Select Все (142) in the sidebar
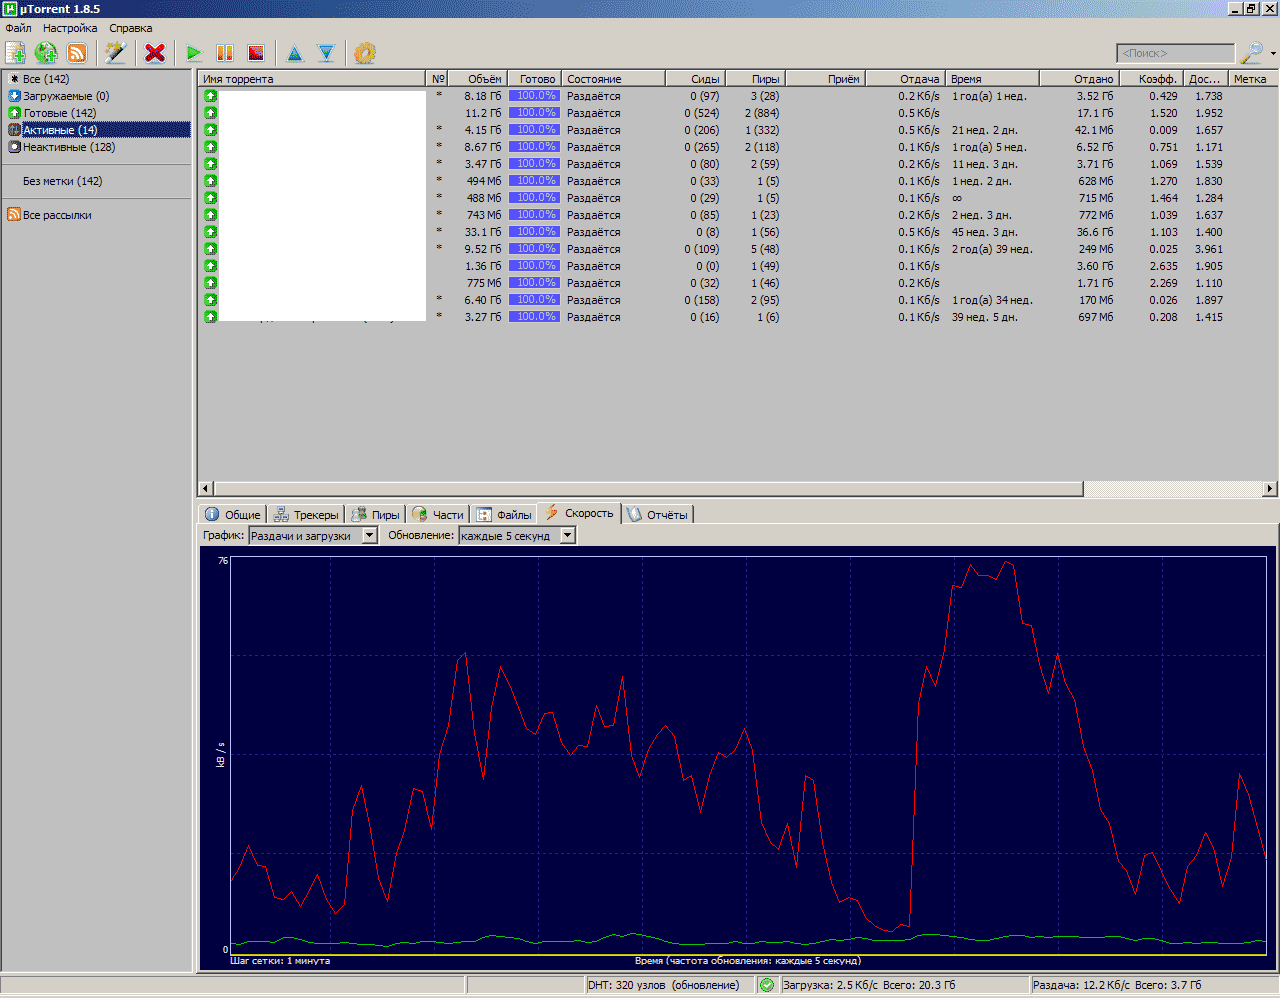The height and width of the screenshot is (998, 1280). [46, 79]
